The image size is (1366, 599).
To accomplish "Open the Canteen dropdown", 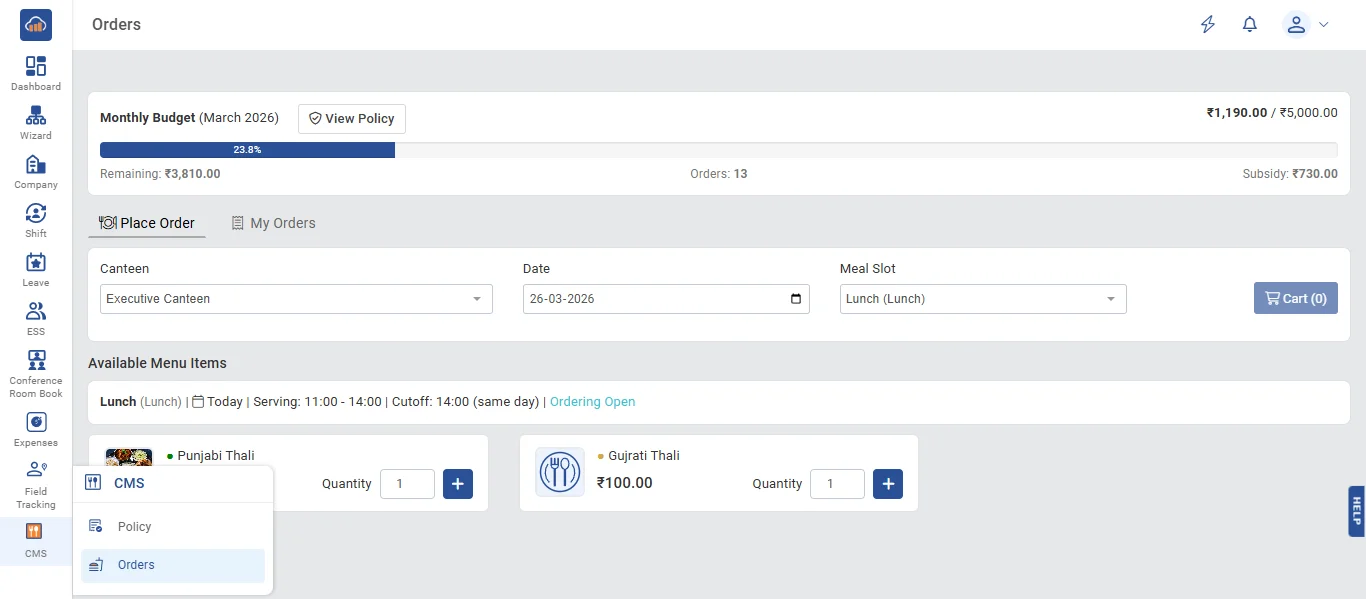I will pyautogui.click(x=296, y=299).
